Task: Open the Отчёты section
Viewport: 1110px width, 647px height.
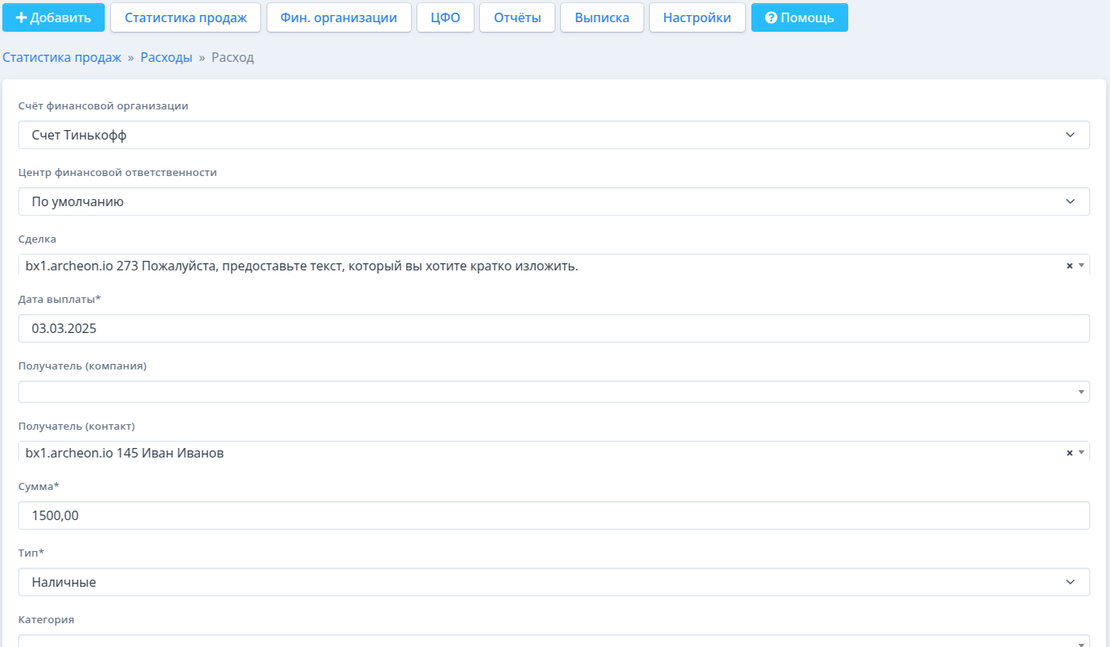Action: [x=517, y=17]
